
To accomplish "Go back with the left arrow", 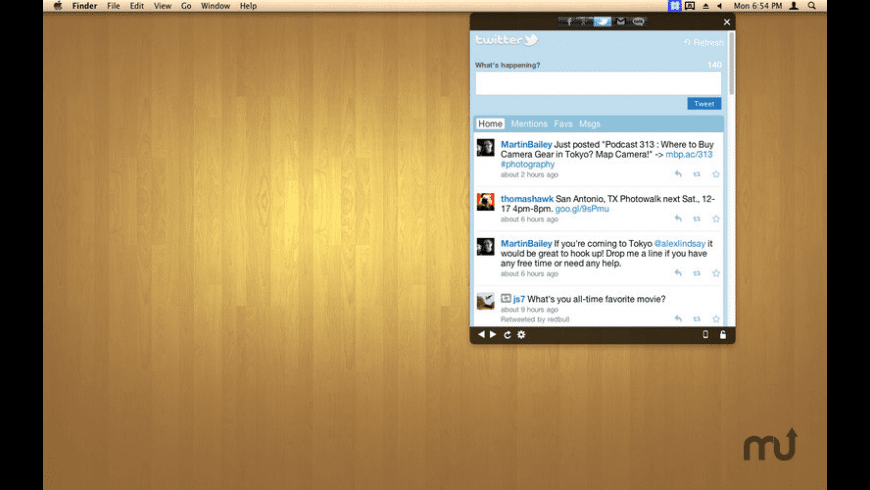I will [x=481, y=335].
